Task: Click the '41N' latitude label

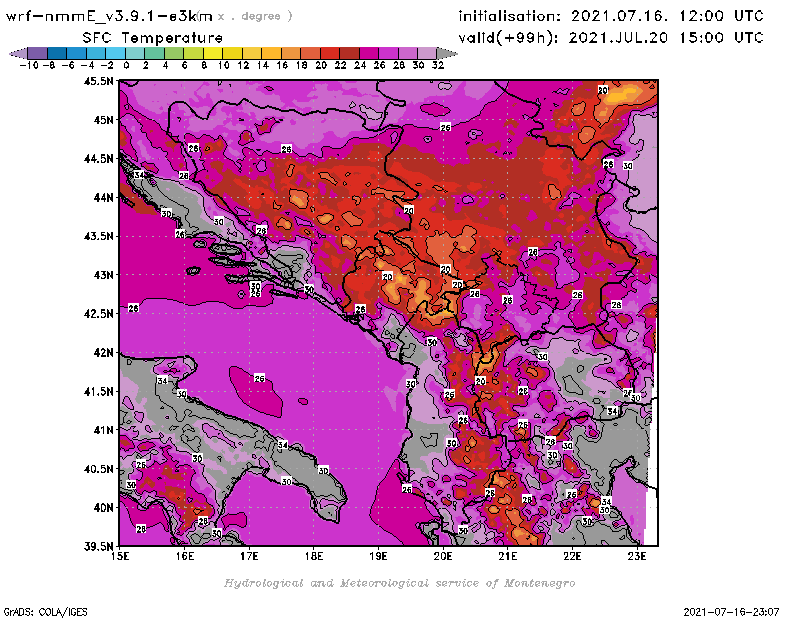Action: (103, 430)
